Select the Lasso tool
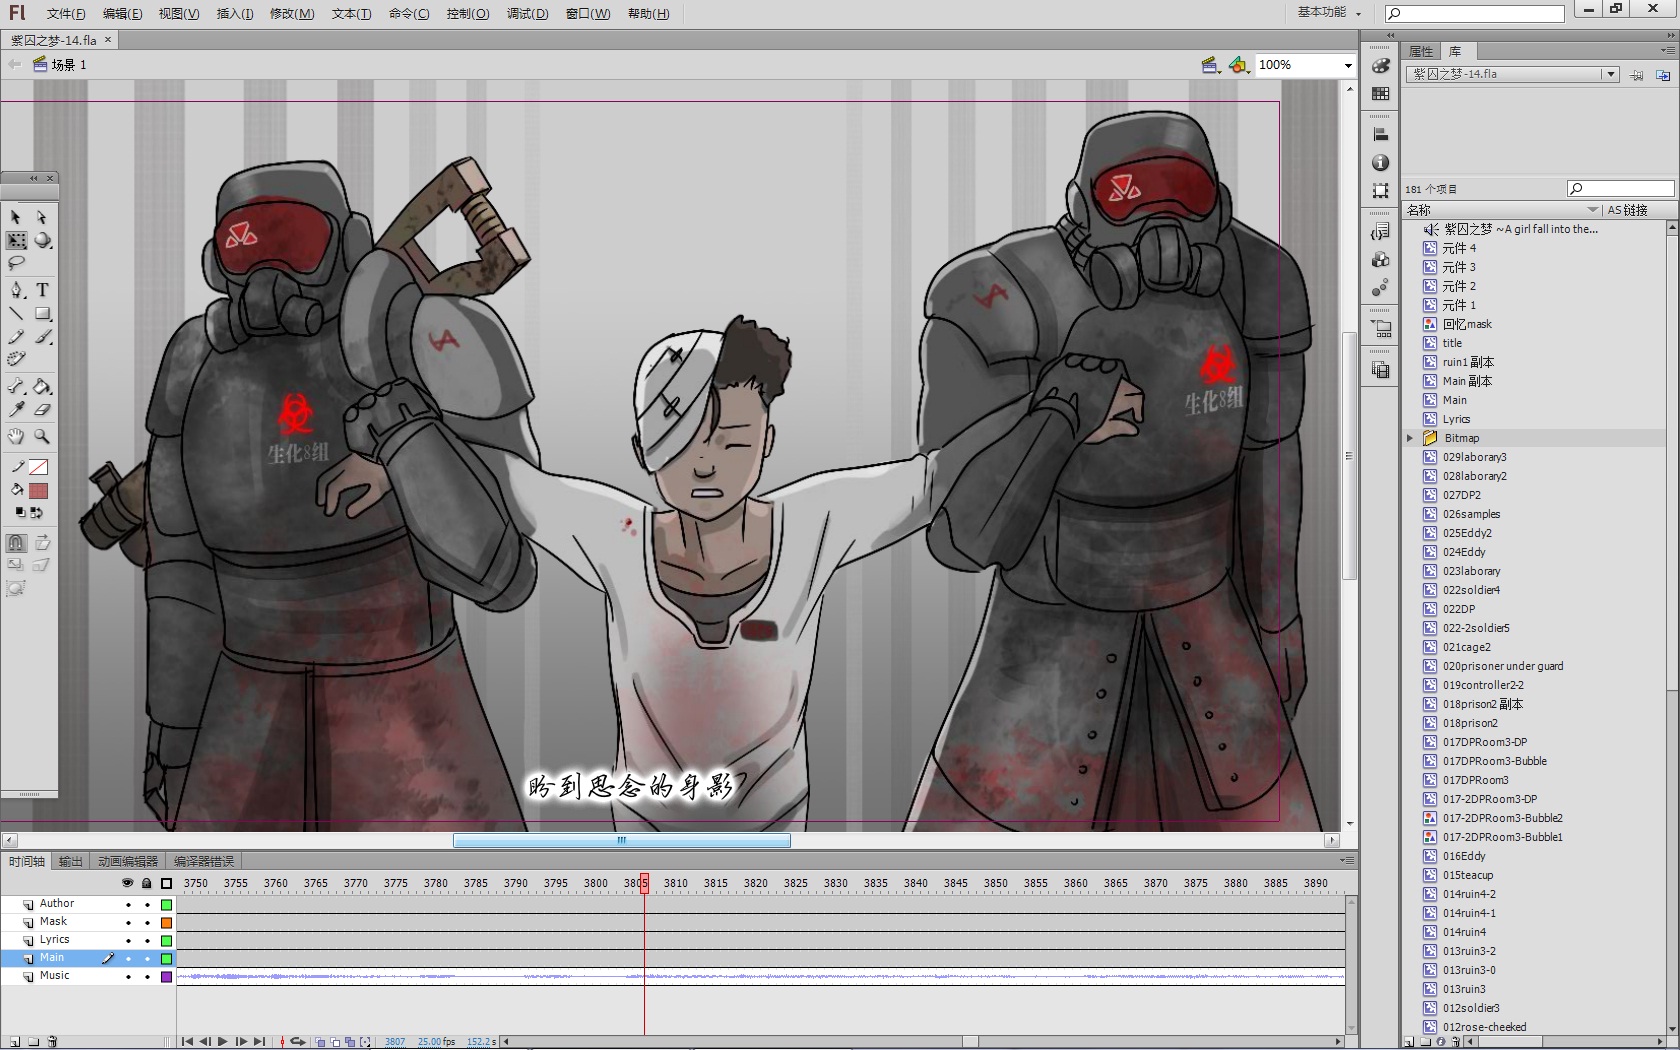The width and height of the screenshot is (1680, 1050). click(16, 264)
